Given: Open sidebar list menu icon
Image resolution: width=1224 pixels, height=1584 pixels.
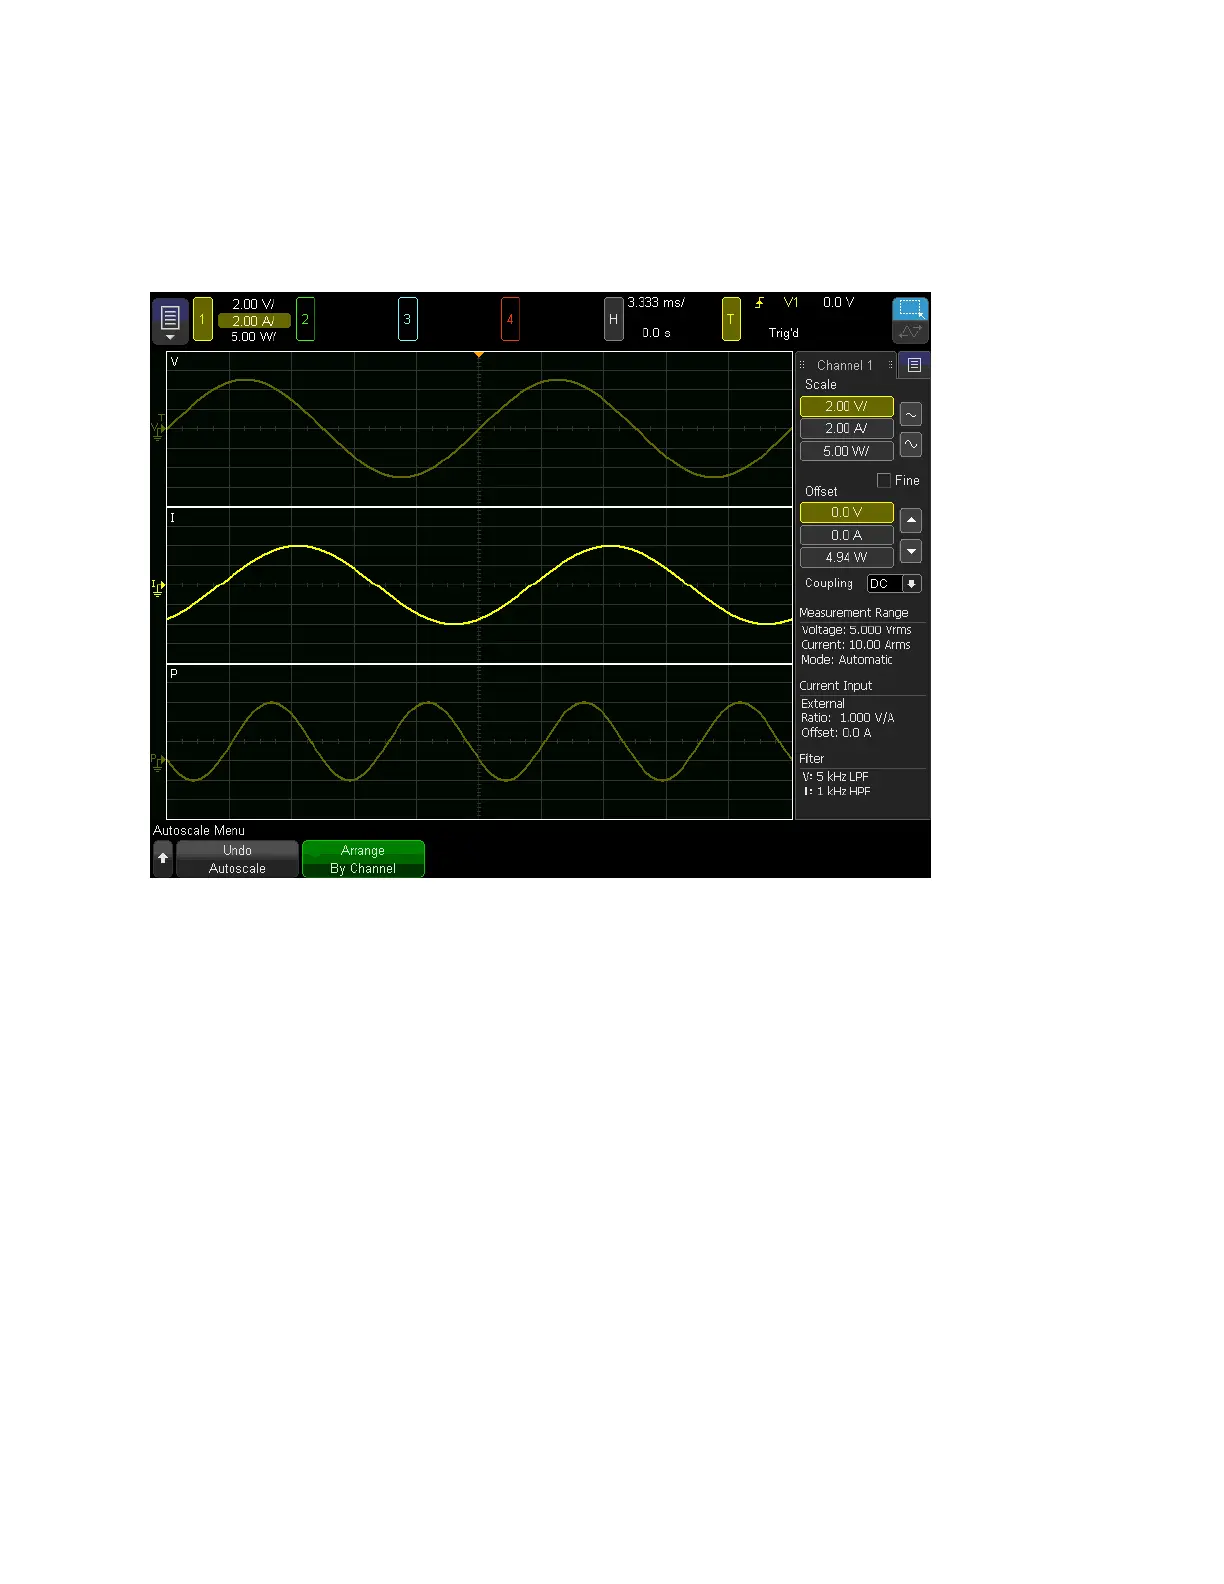Looking at the screenshot, I should [914, 365].
